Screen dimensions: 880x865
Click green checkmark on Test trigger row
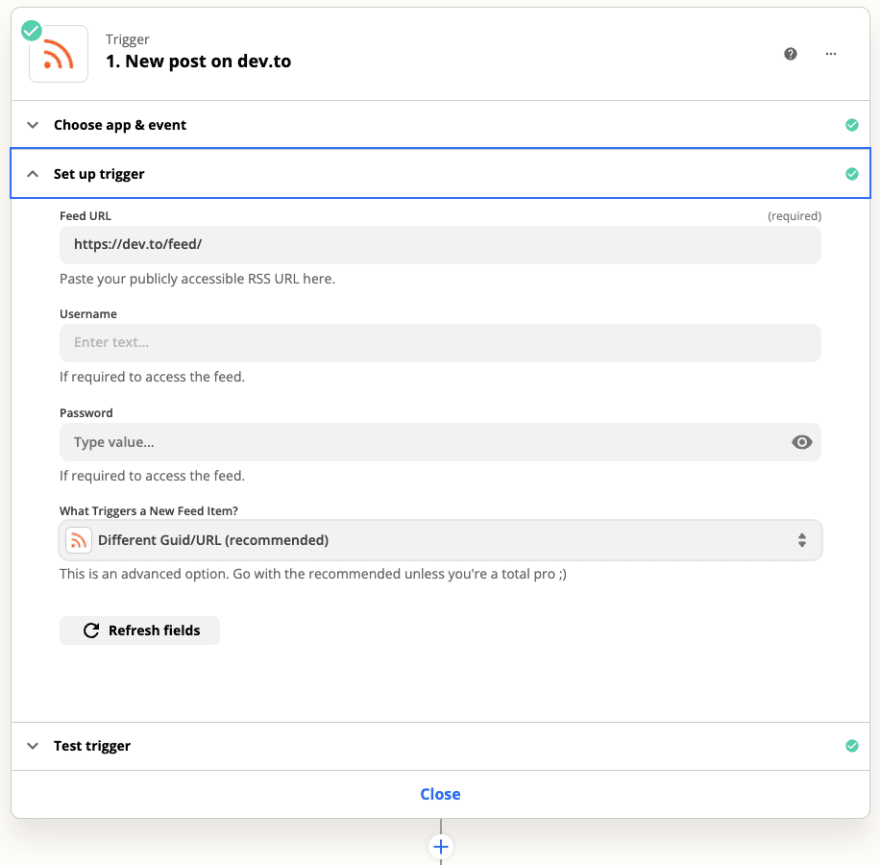coord(852,745)
